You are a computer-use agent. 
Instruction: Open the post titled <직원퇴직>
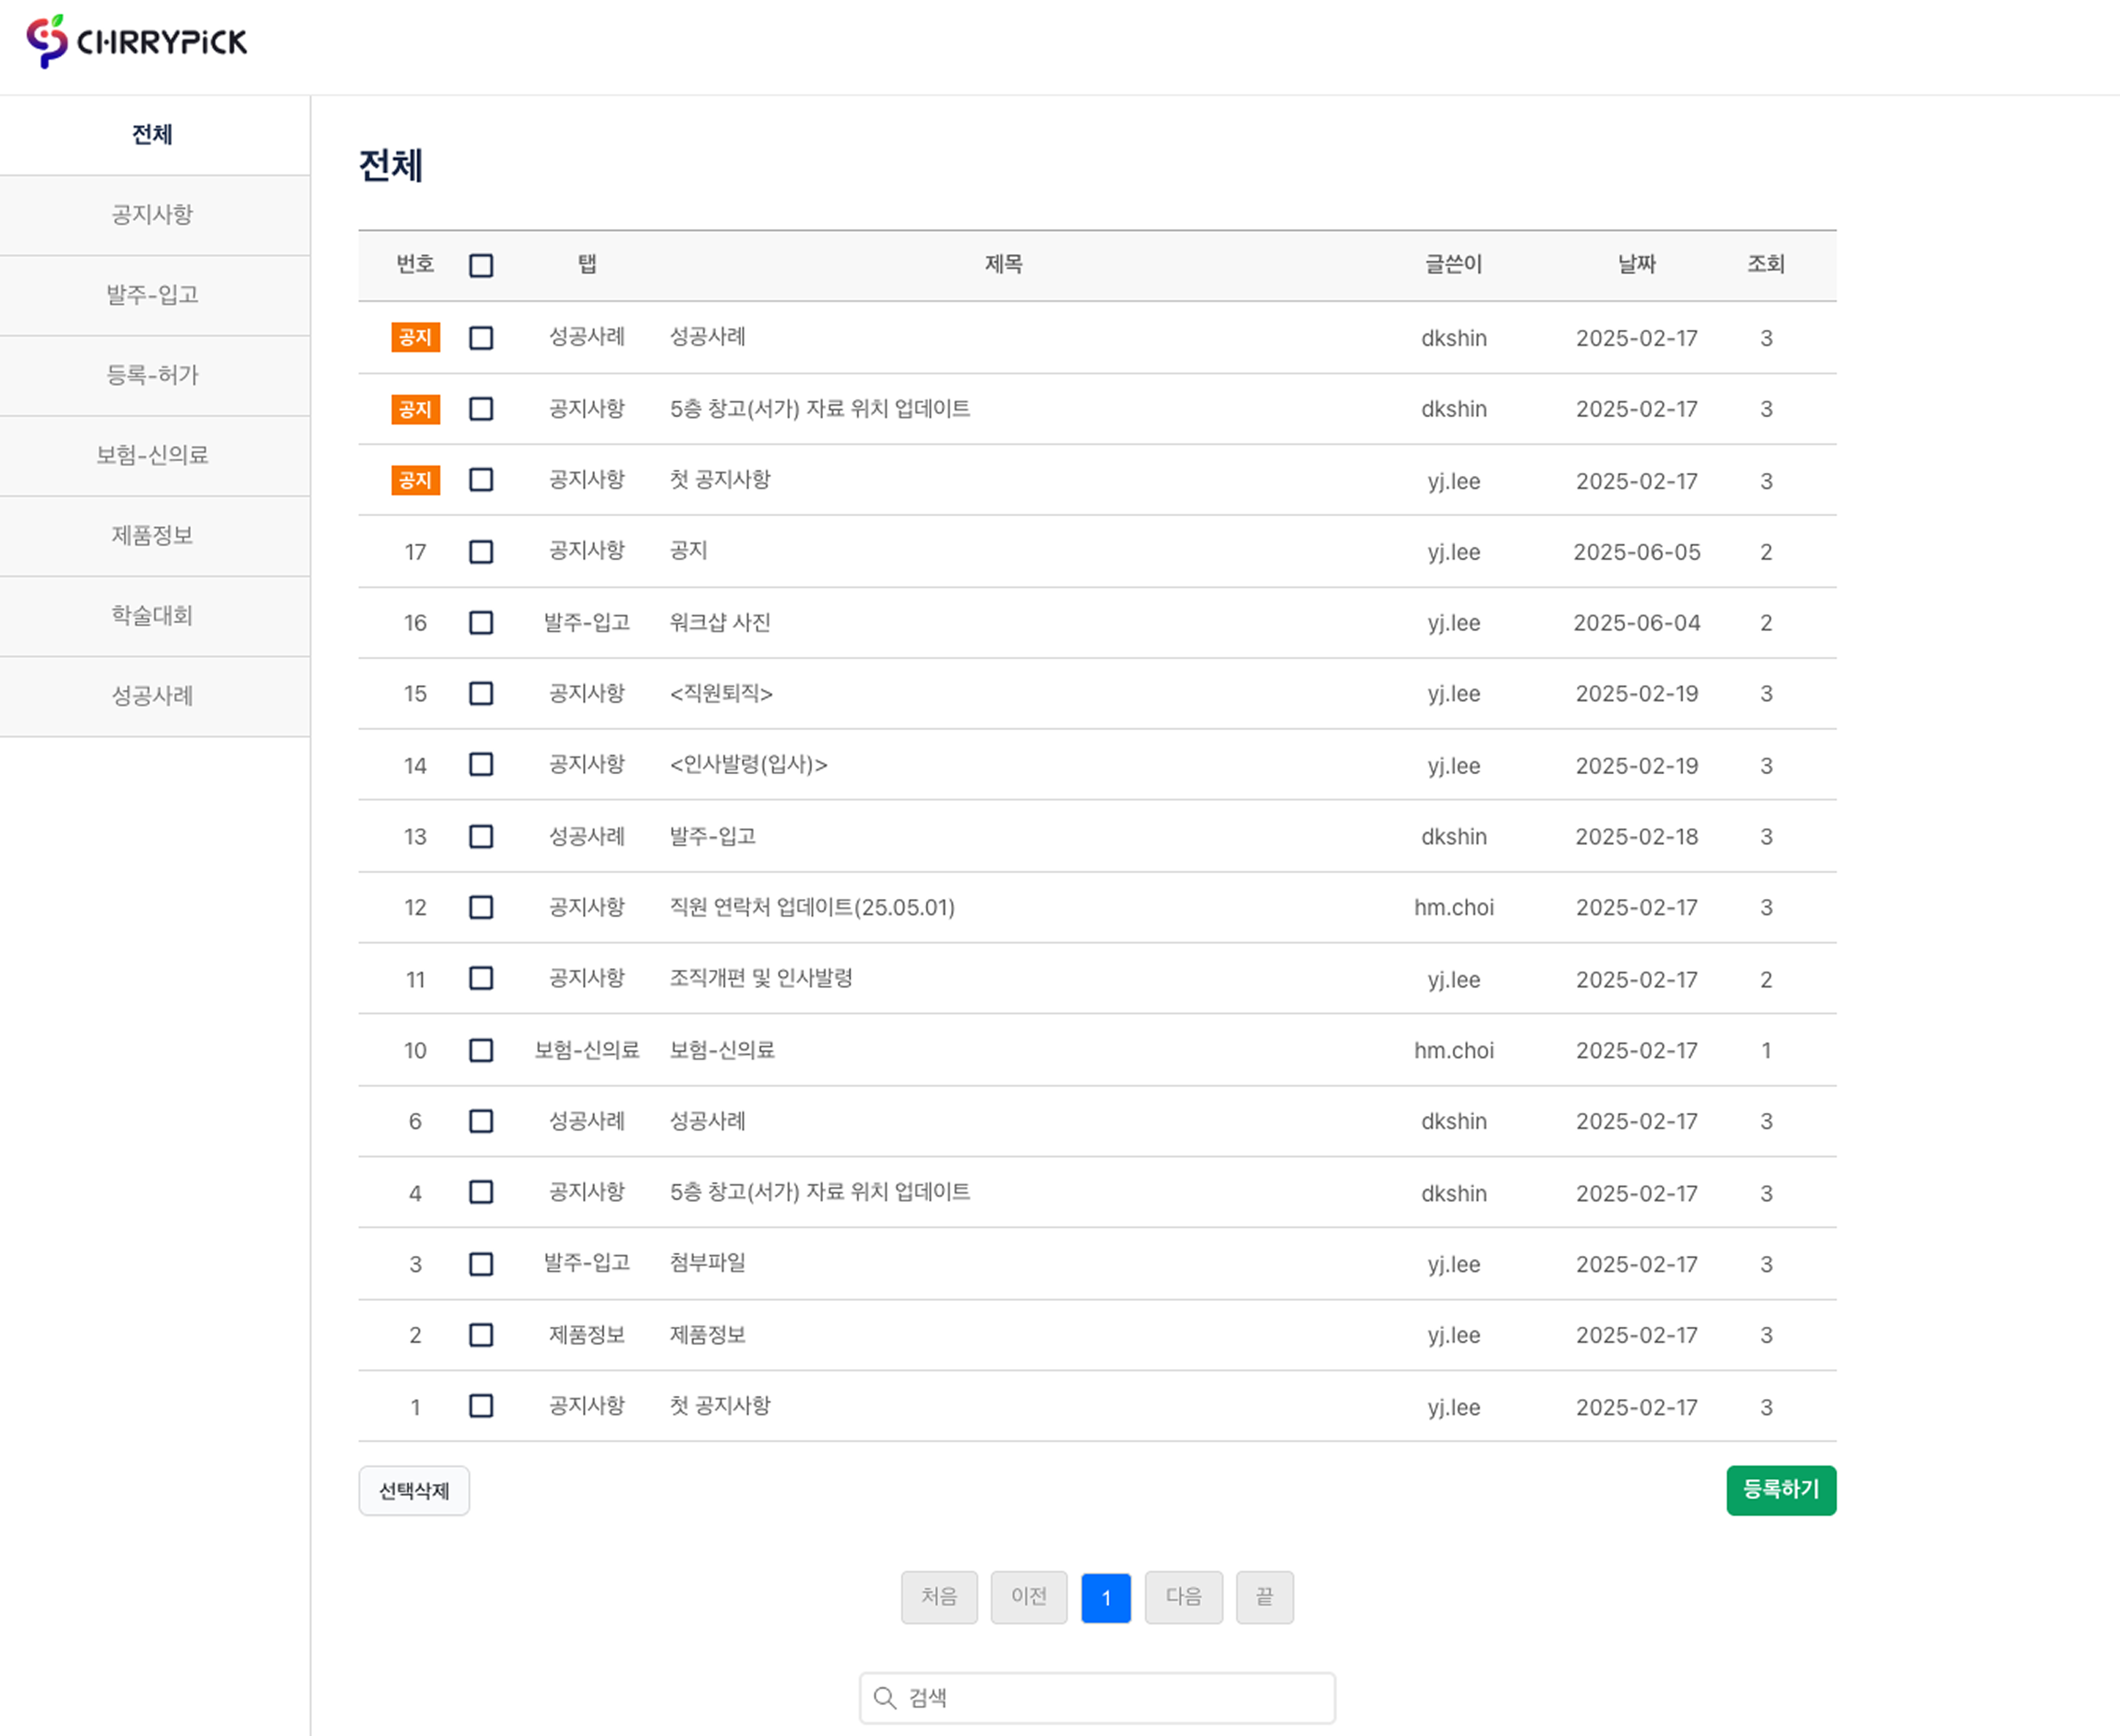pos(721,694)
